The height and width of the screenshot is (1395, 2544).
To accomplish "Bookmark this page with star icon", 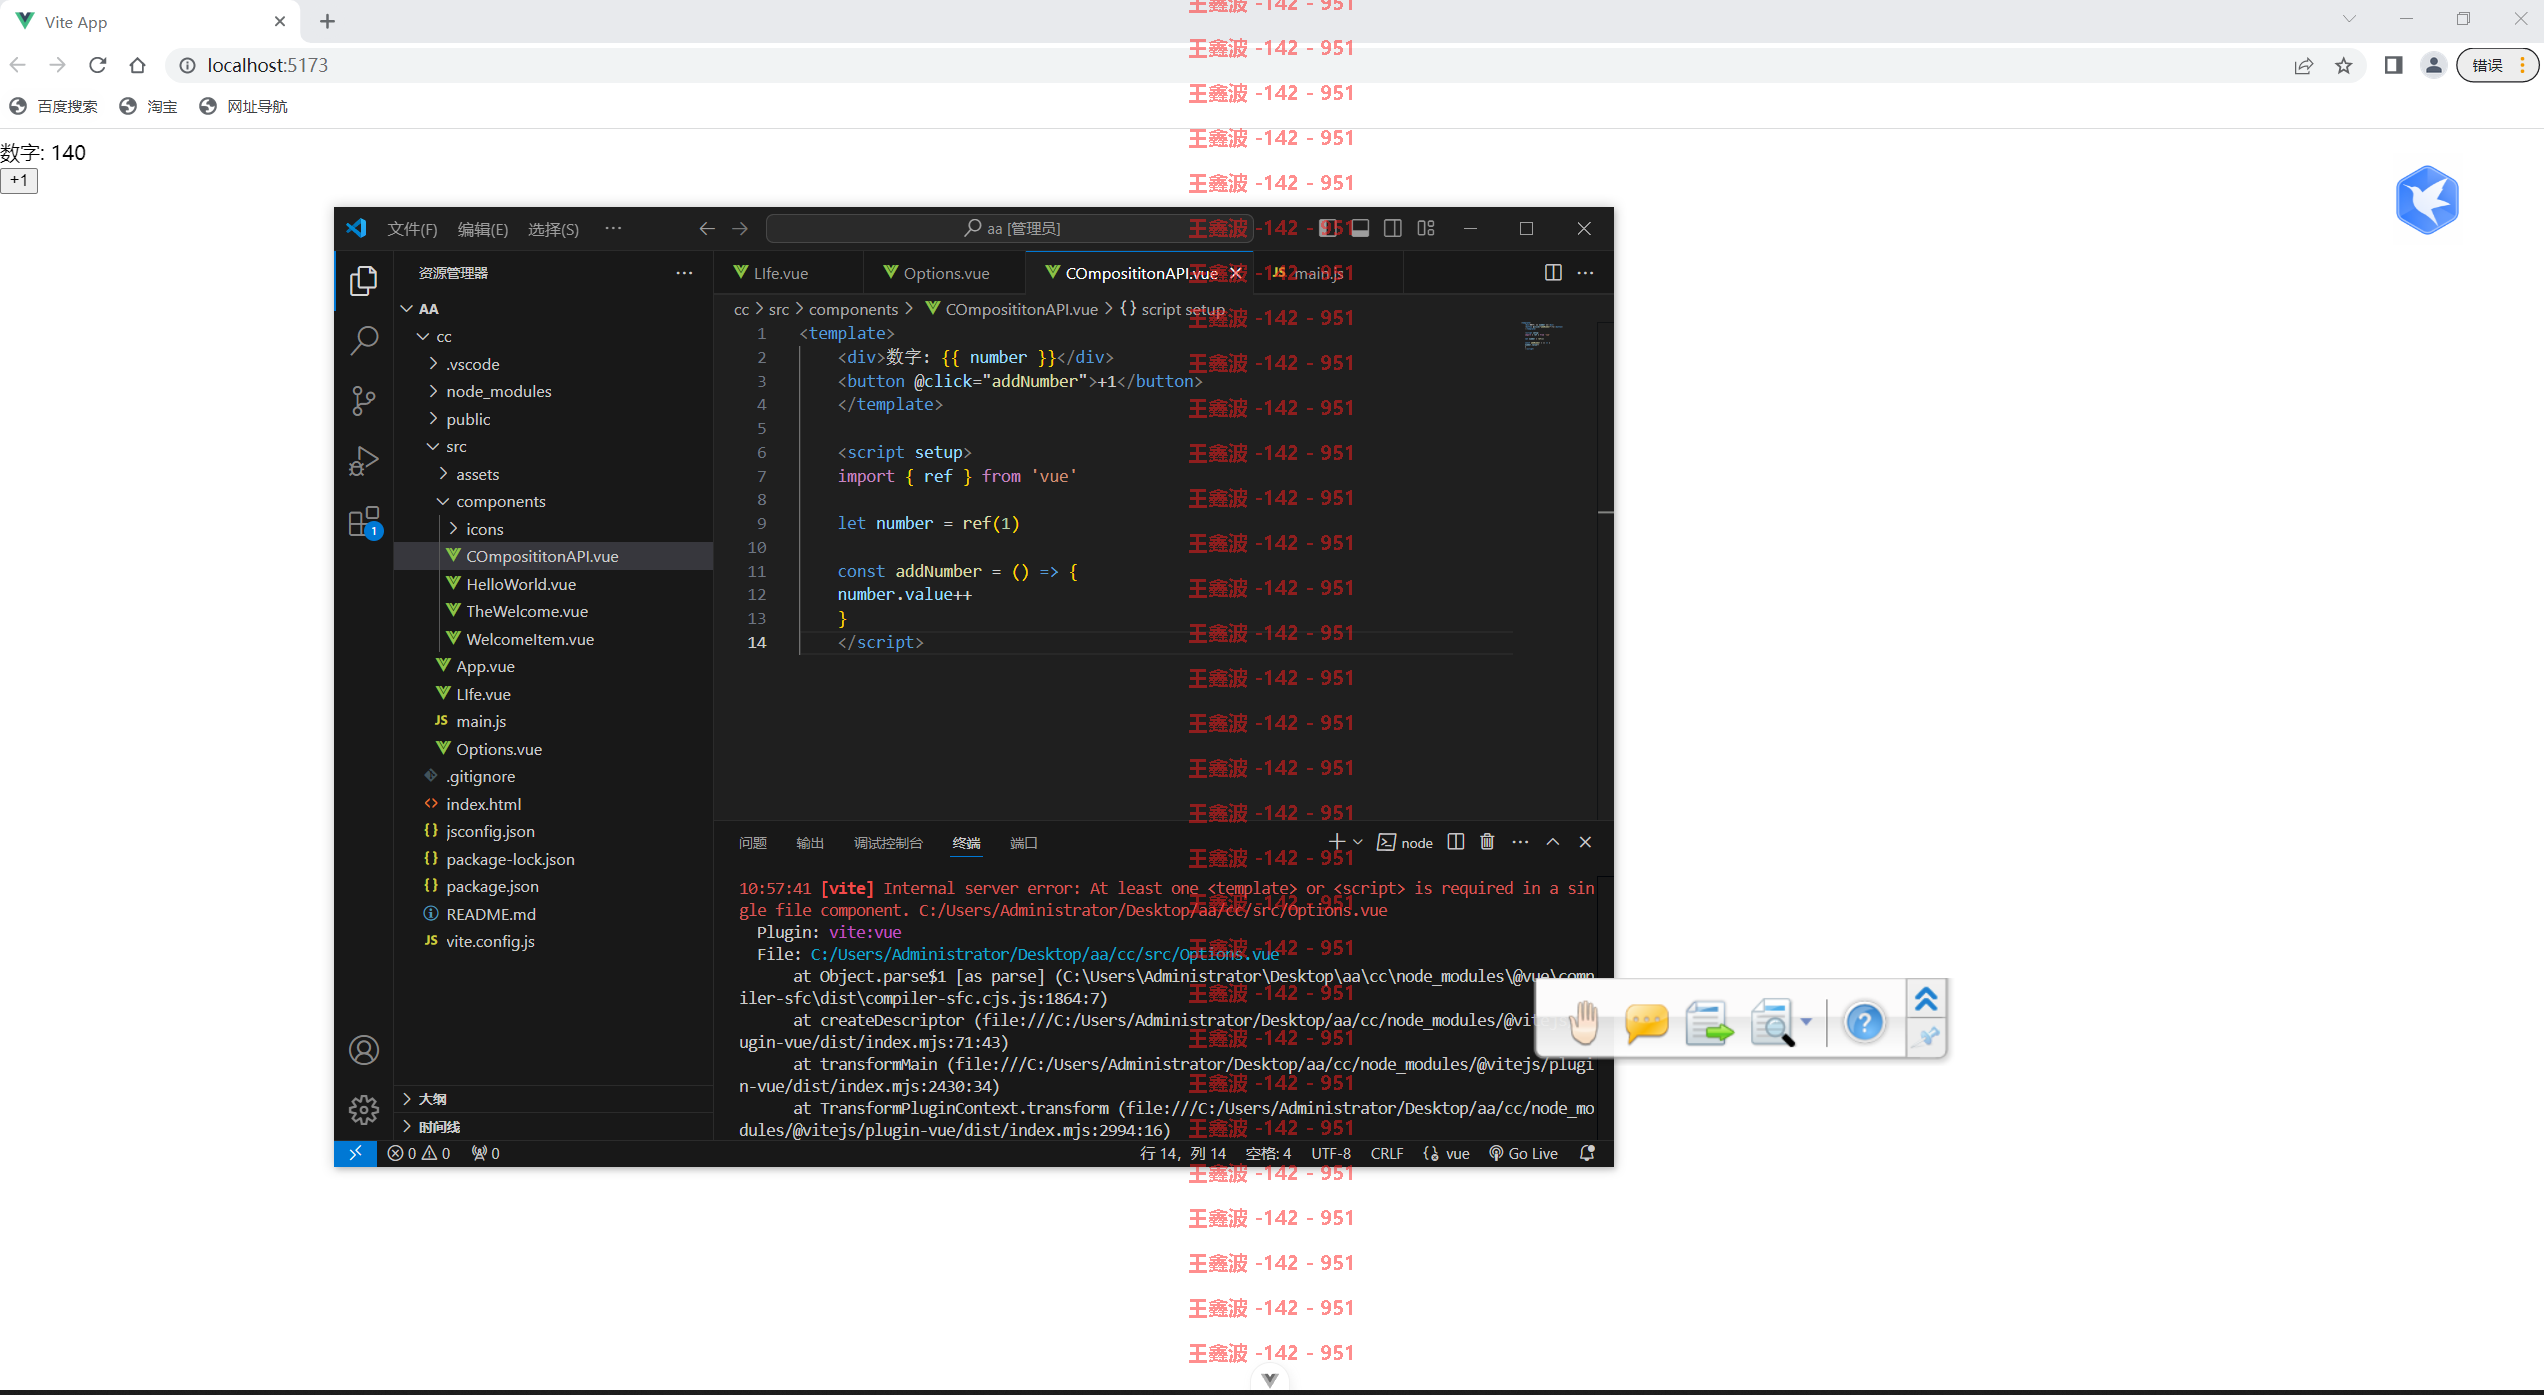I will (x=2344, y=66).
